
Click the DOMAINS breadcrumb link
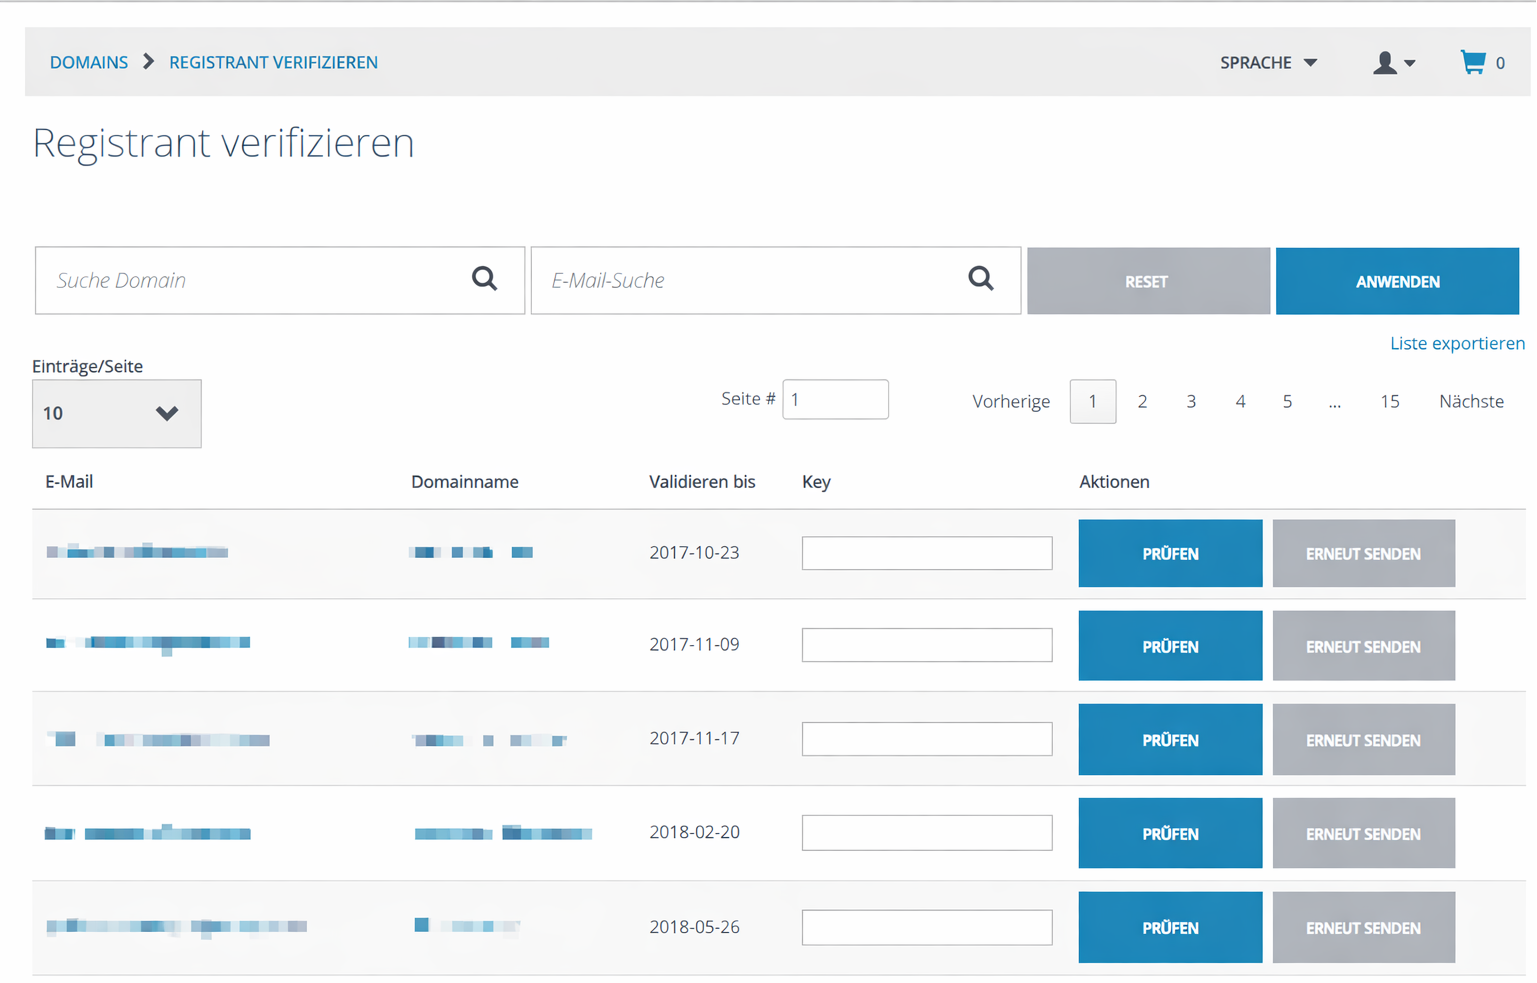click(x=89, y=62)
